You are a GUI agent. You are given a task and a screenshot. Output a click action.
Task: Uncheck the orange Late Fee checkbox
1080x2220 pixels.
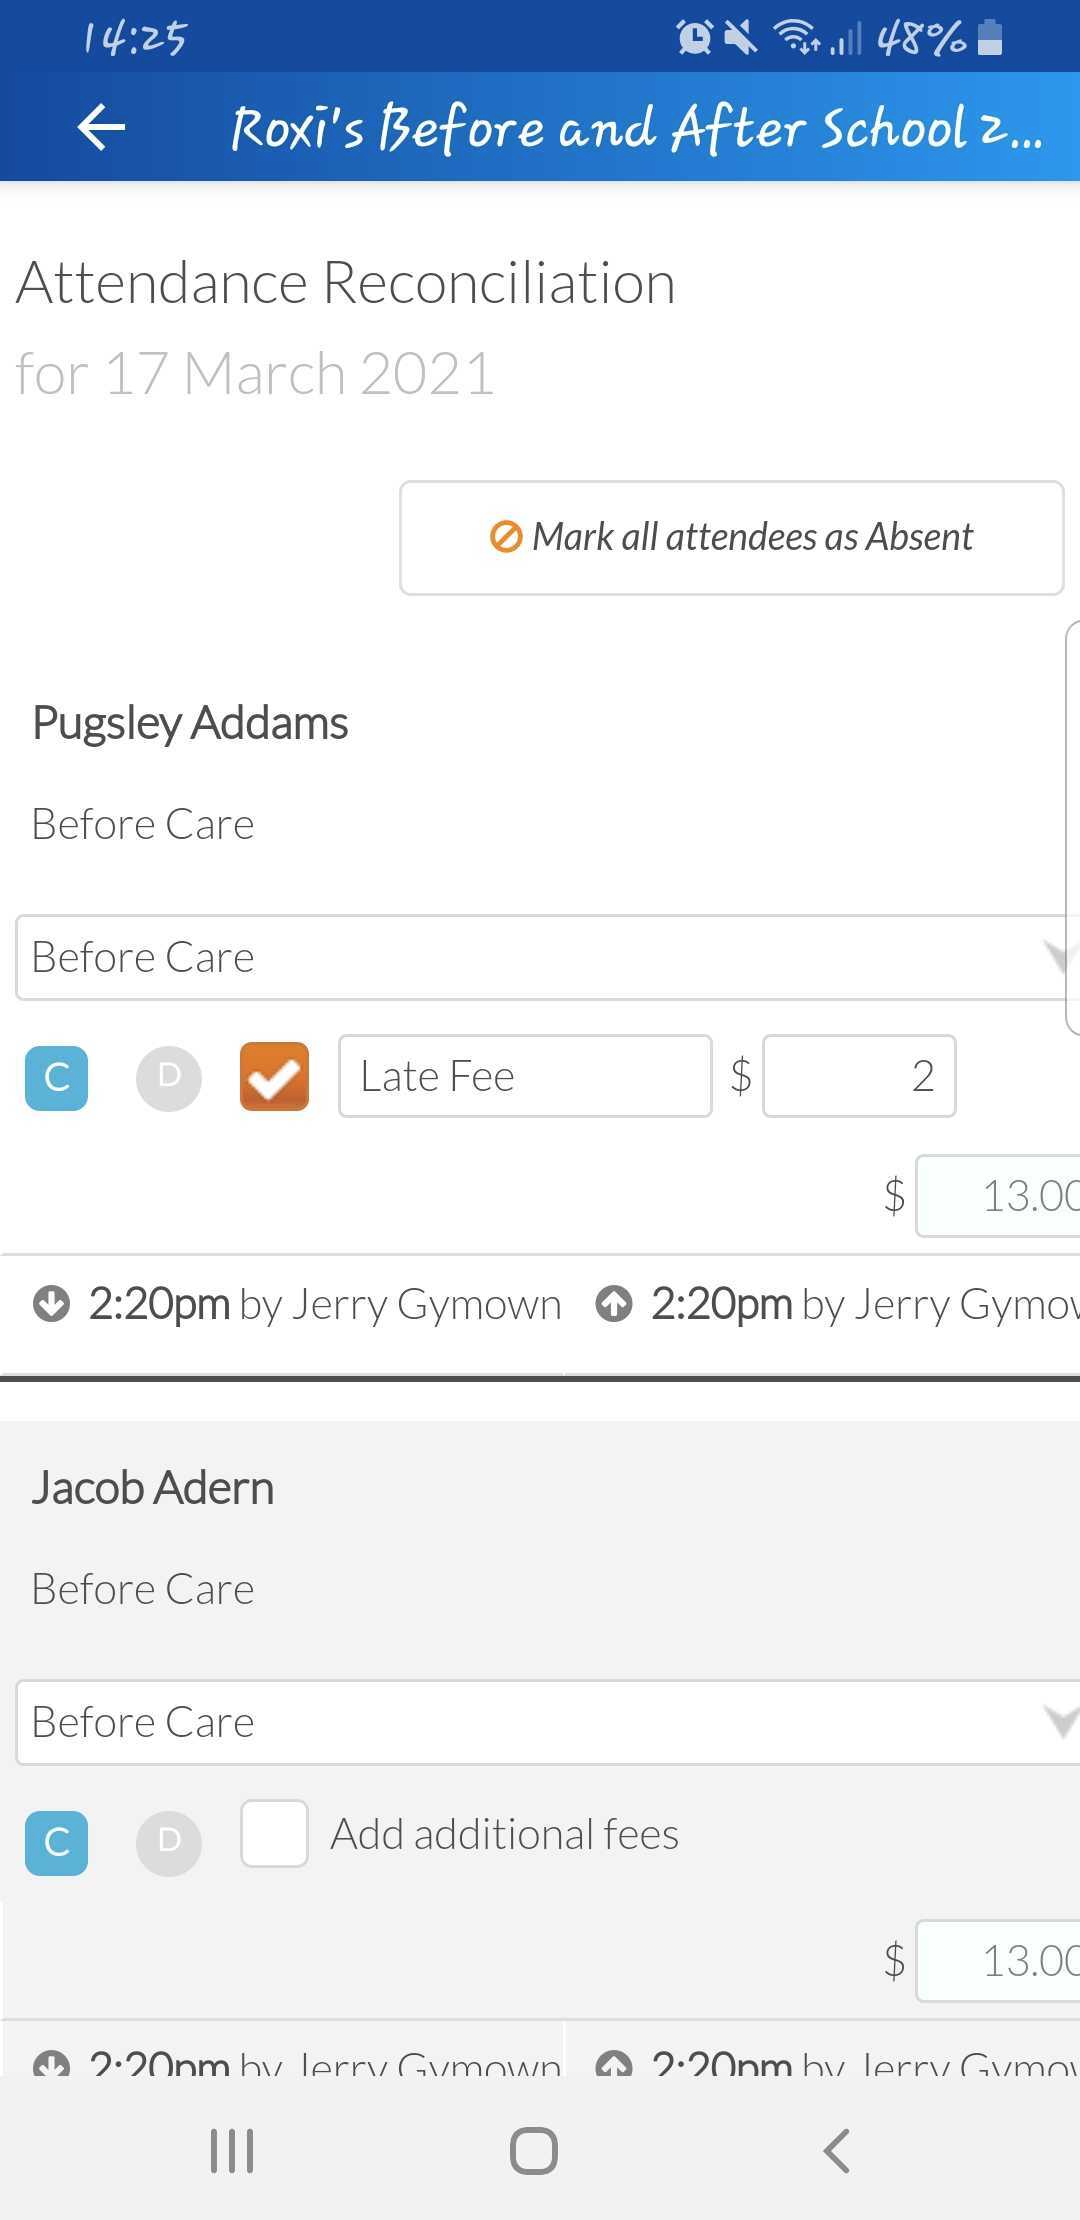(274, 1077)
